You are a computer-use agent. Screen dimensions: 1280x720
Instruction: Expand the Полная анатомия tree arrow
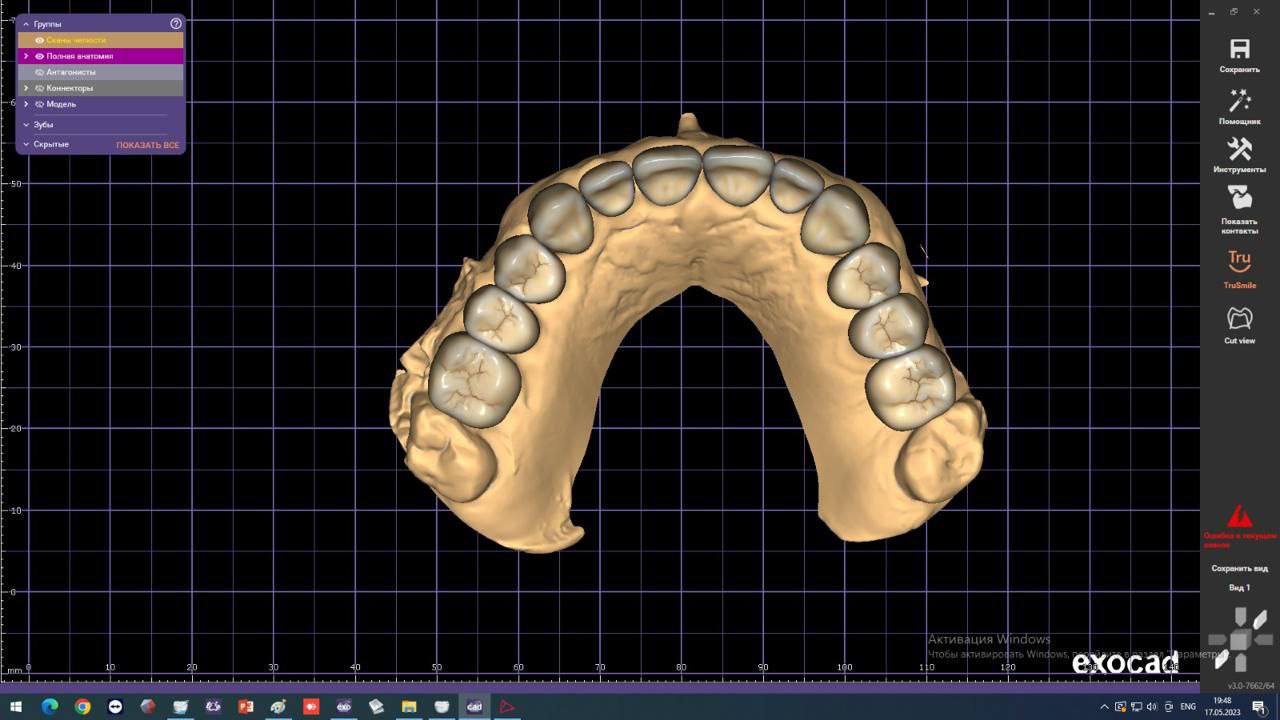[x=26, y=56]
